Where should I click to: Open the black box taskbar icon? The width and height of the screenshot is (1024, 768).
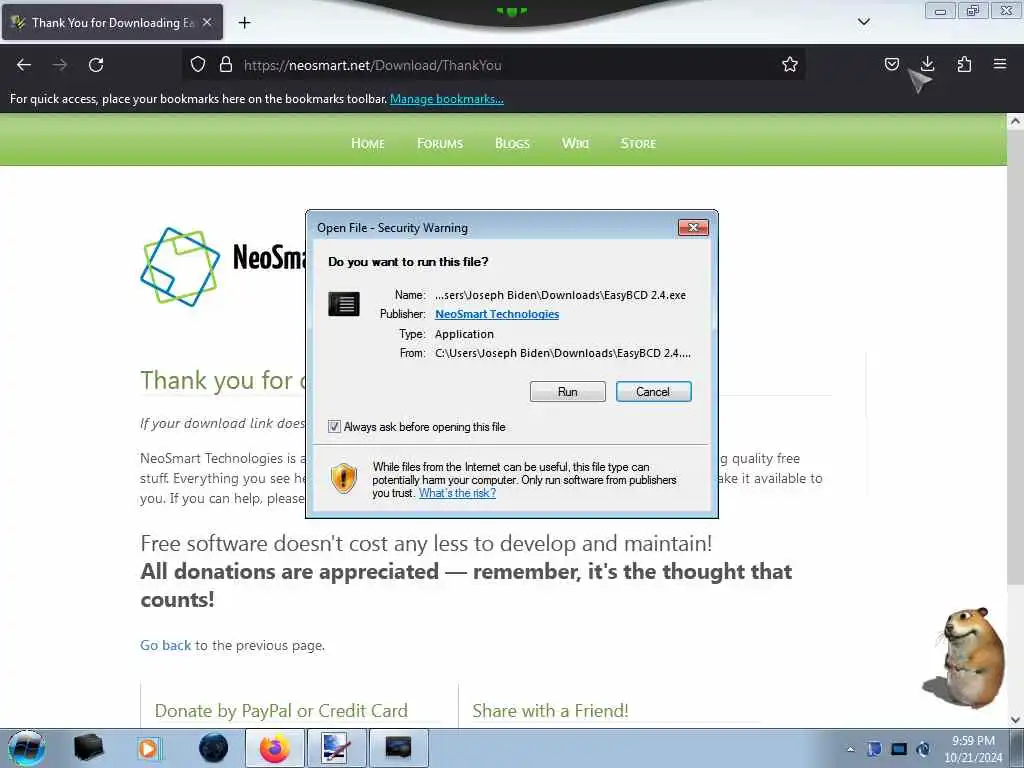pos(88,748)
